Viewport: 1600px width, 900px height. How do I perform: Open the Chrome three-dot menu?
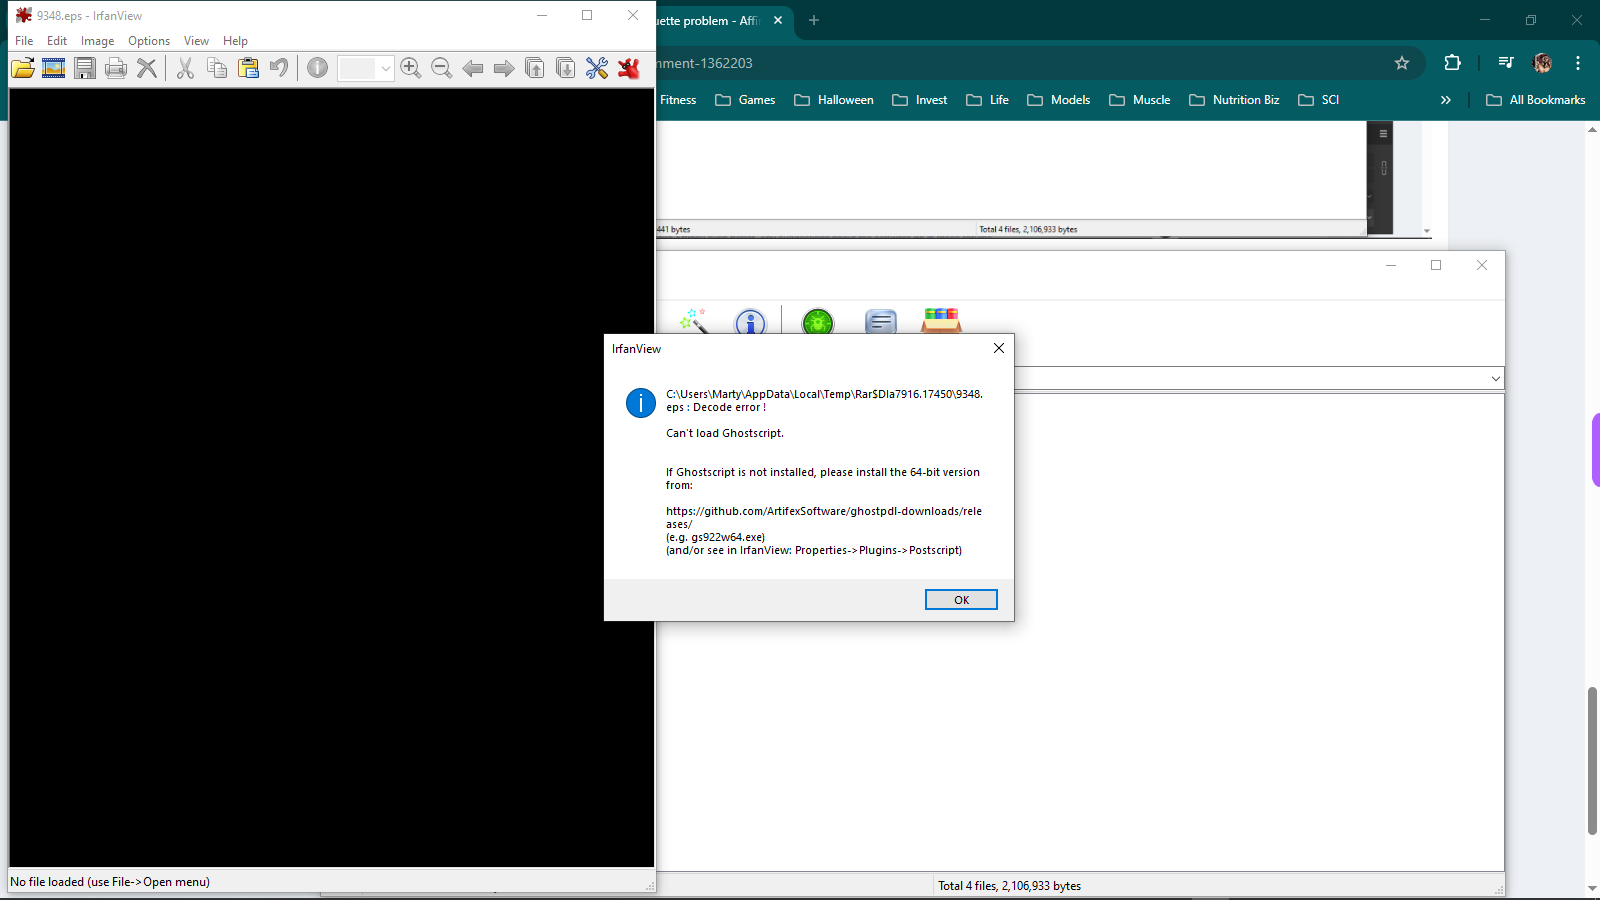[1578, 63]
